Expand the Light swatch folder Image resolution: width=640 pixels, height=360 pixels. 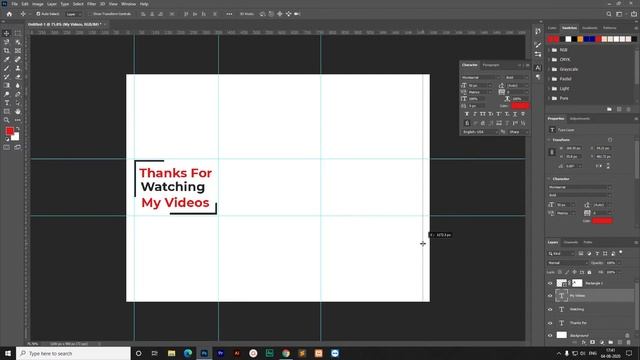point(549,89)
